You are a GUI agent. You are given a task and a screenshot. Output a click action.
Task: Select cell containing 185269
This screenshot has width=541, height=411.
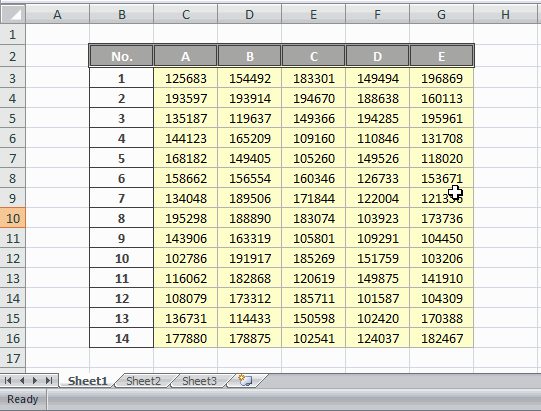pos(313,258)
